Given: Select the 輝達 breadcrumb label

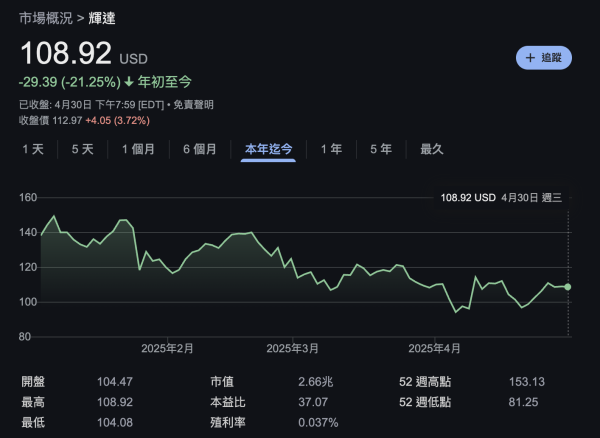Looking at the screenshot, I should click(x=102, y=18).
